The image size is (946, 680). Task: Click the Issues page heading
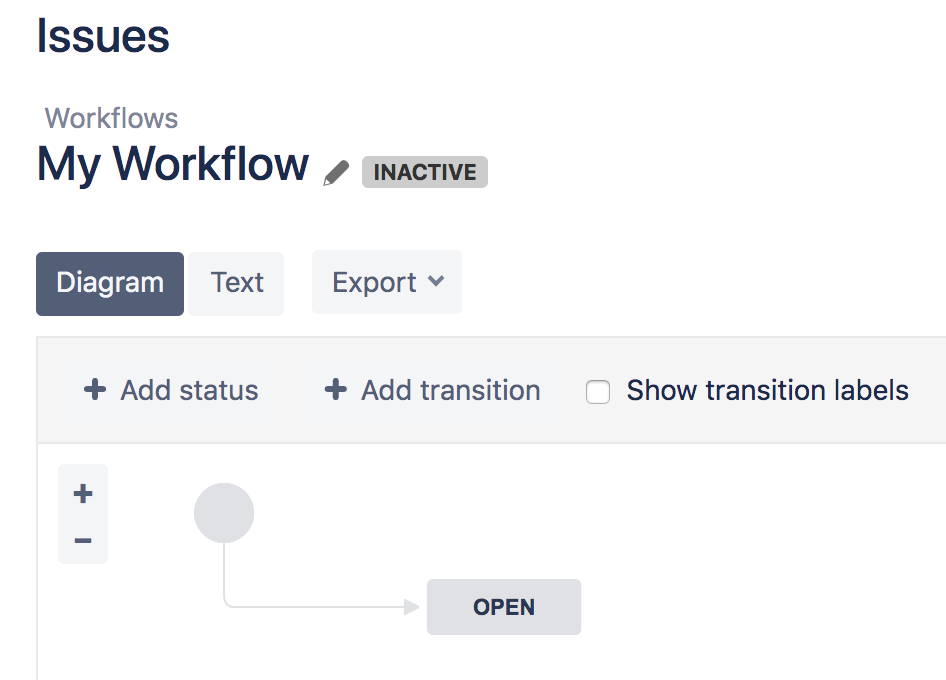103,36
